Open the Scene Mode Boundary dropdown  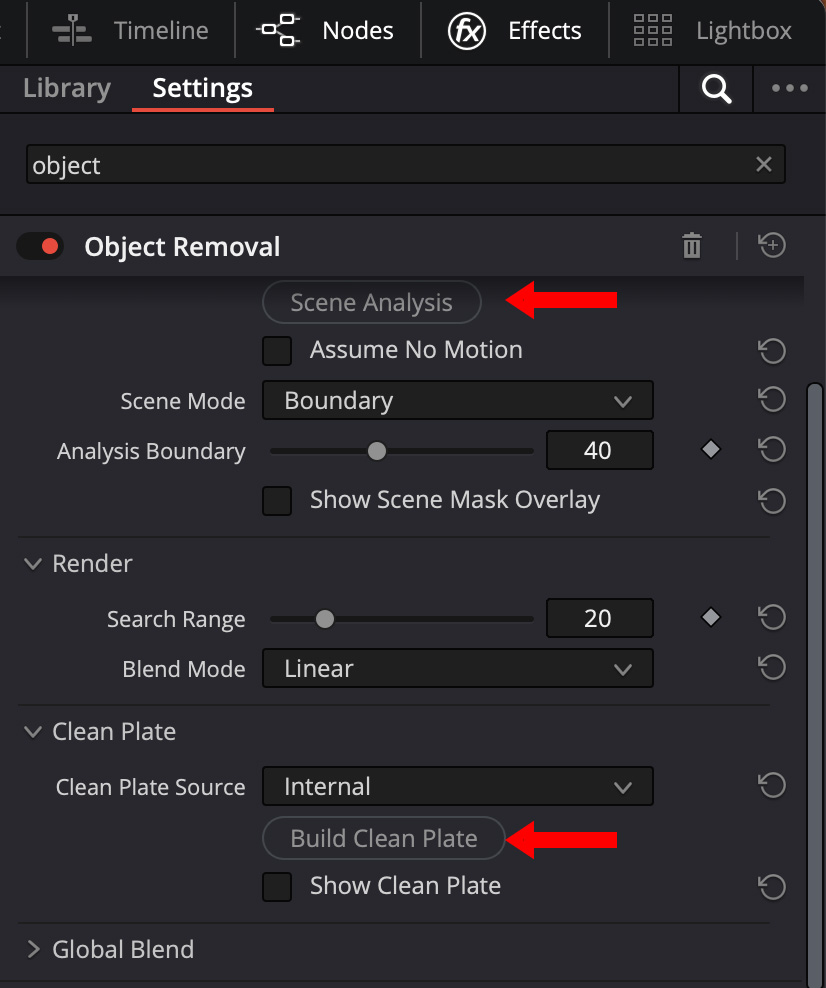point(457,400)
